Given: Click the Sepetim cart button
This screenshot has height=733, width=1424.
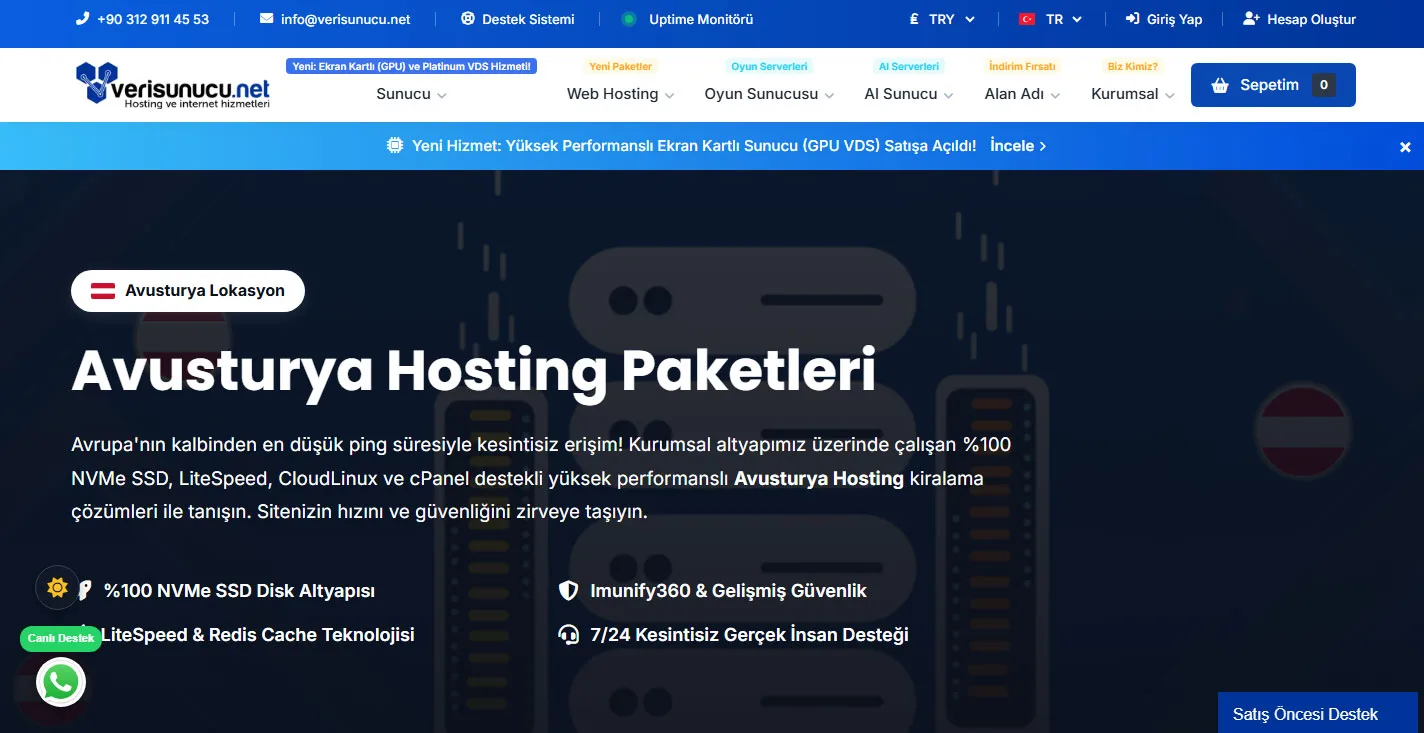Looking at the screenshot, I should point(1273,85).
